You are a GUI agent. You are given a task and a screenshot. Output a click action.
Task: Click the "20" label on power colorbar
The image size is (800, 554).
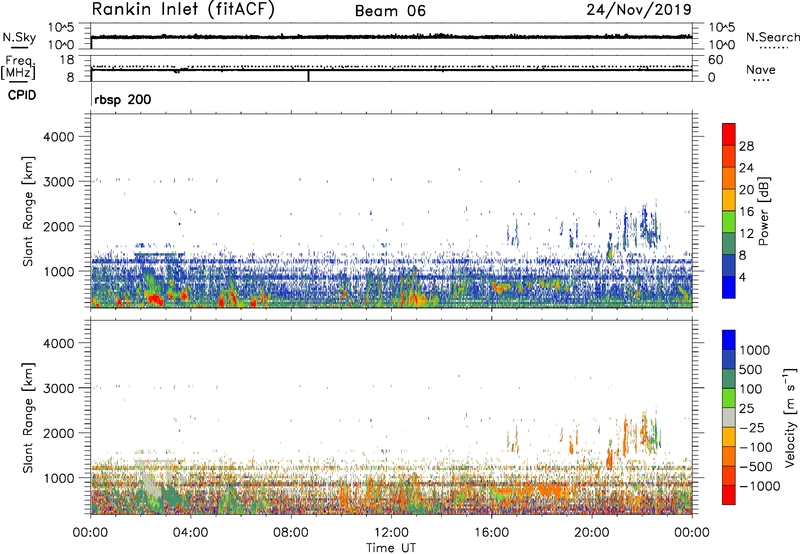tap(746, 190)
